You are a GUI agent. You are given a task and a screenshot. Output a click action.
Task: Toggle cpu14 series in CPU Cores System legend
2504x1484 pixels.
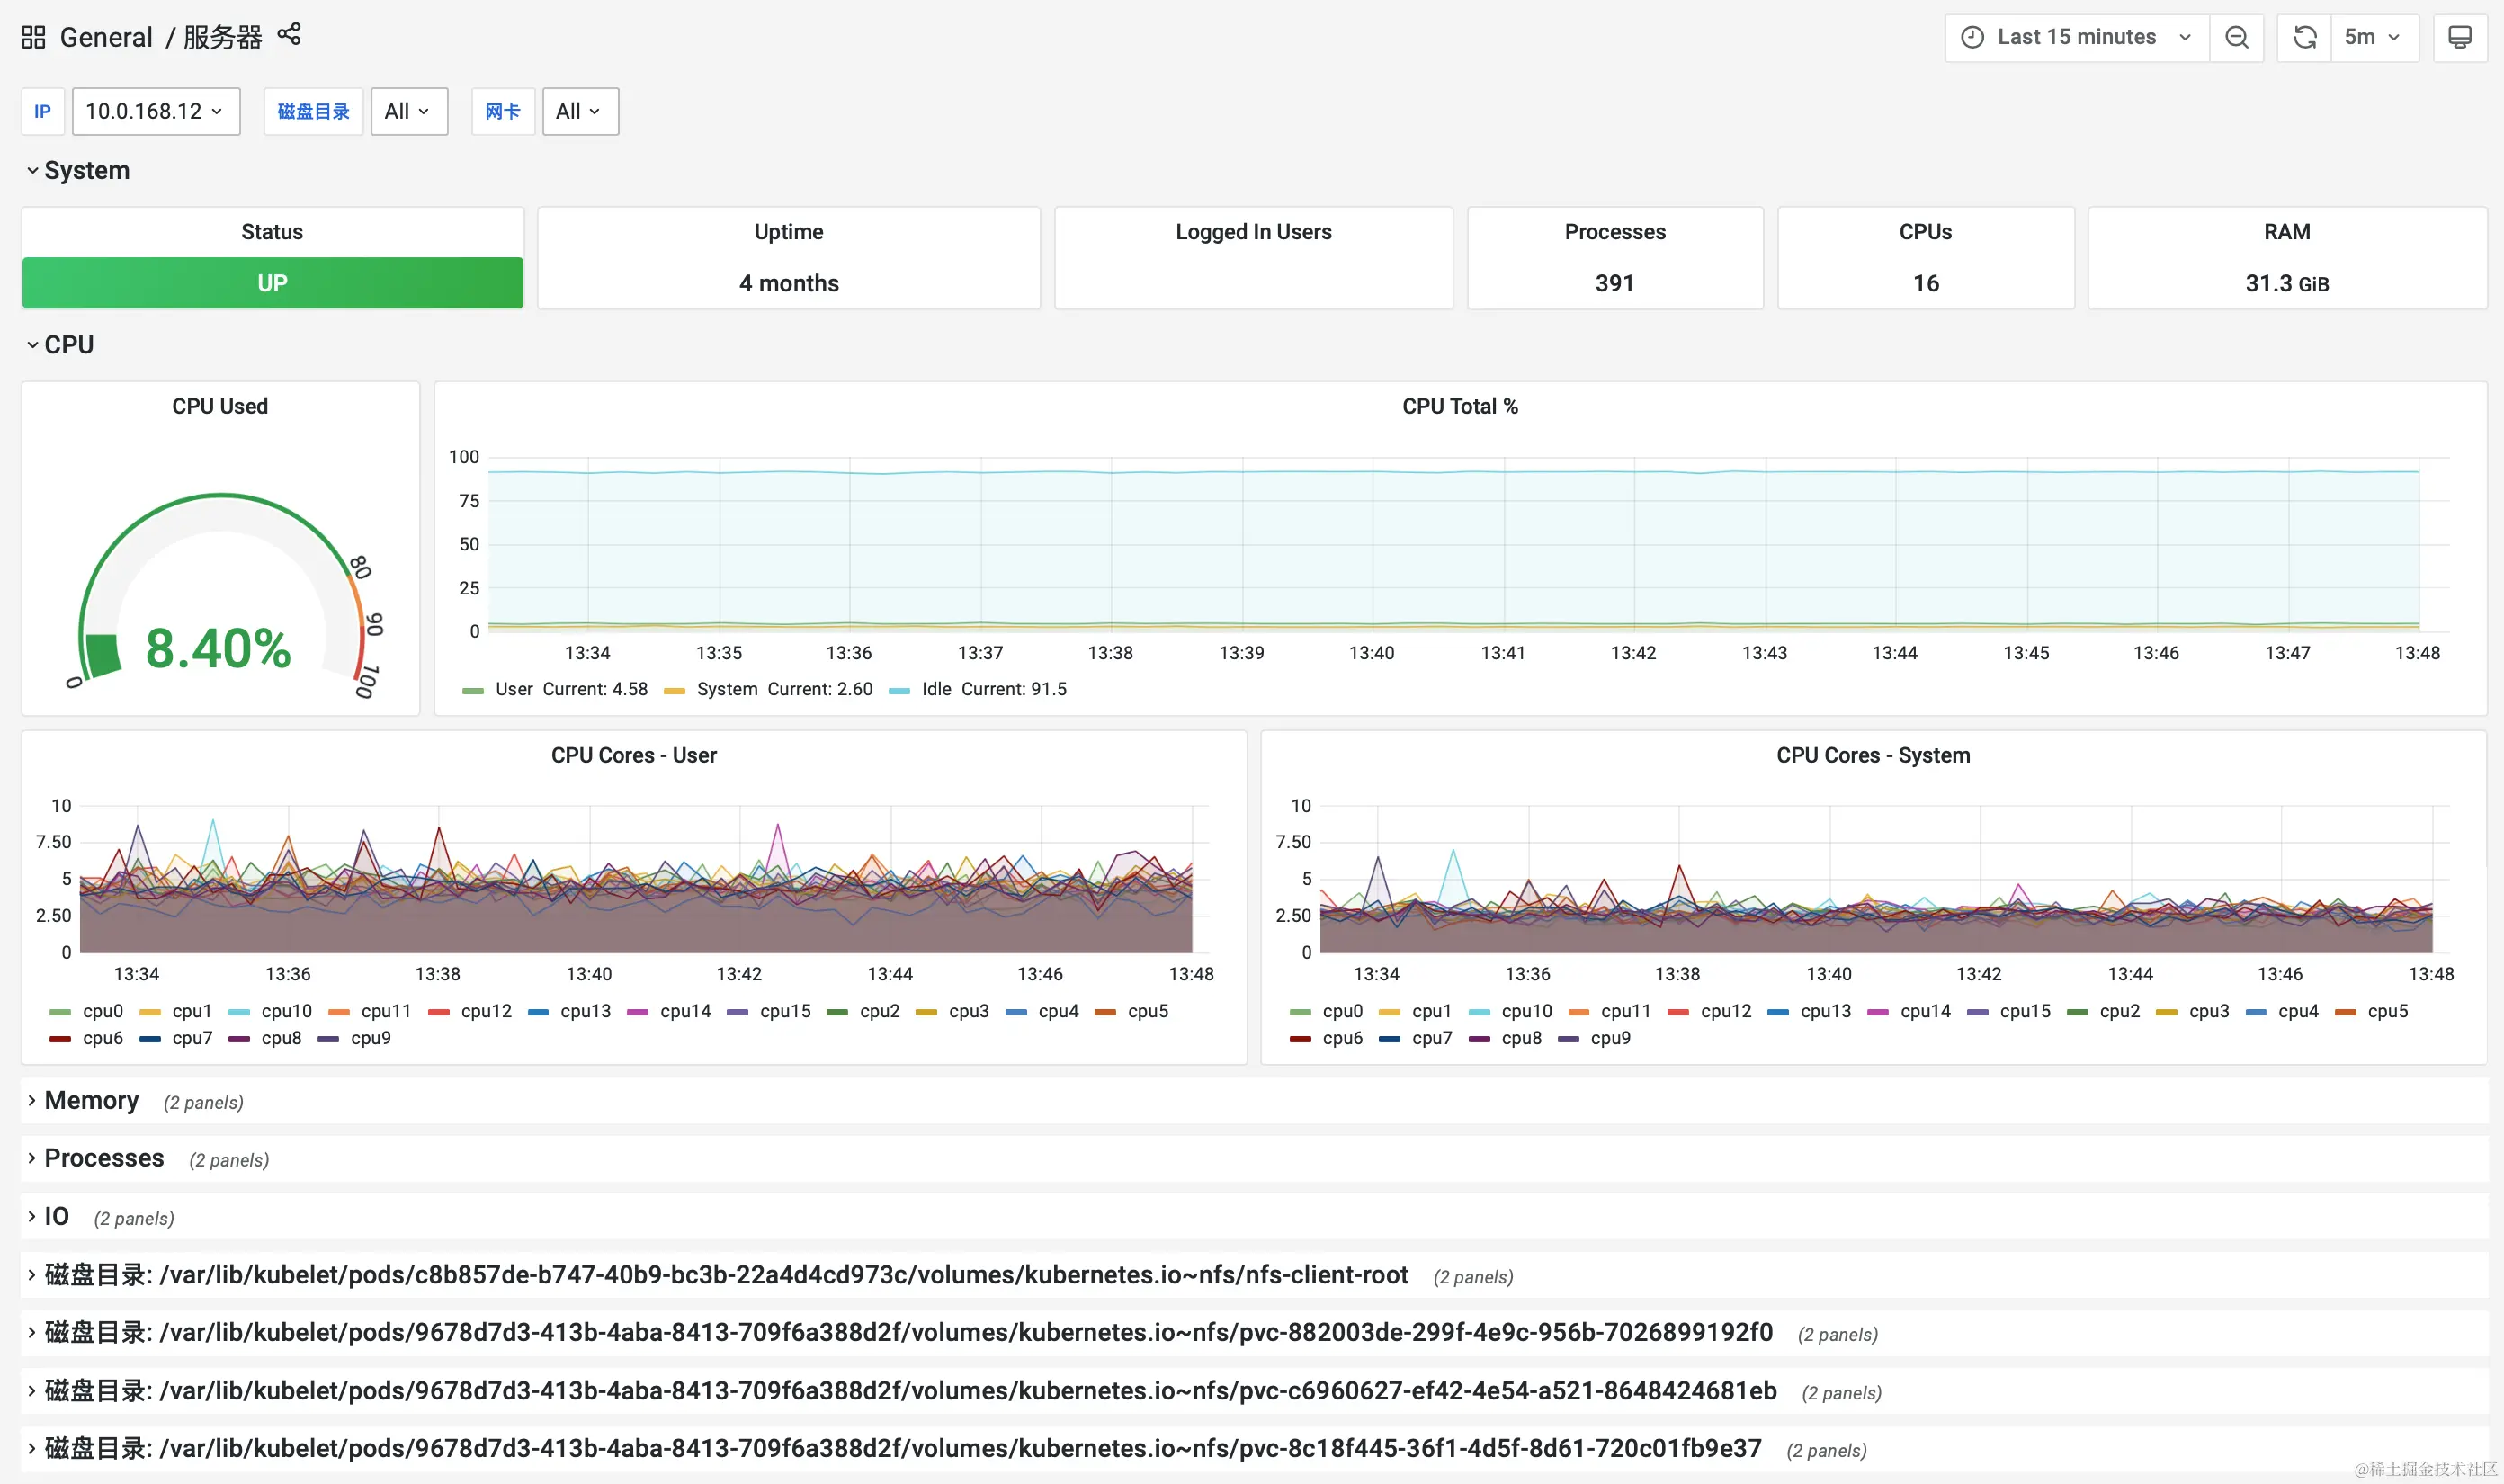click(1924, 1011)
